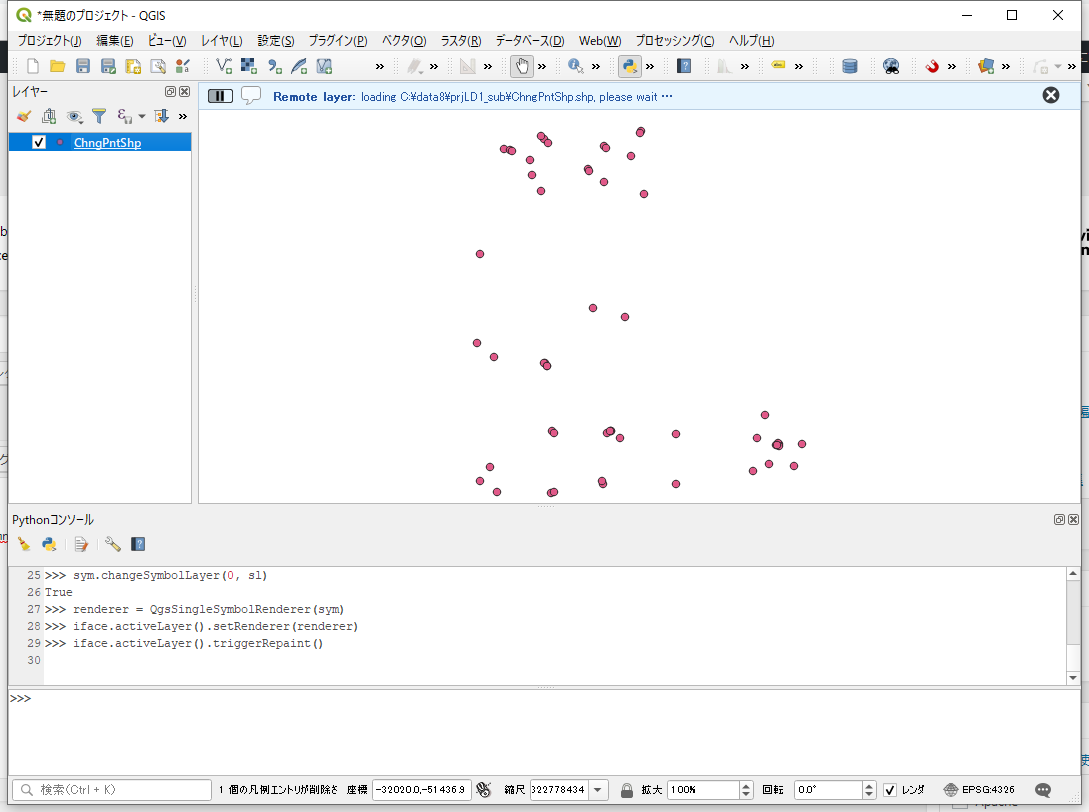Click the Clear Console broom icon
This screenshot has height=812, width=1089.
[x=23, y=544]
